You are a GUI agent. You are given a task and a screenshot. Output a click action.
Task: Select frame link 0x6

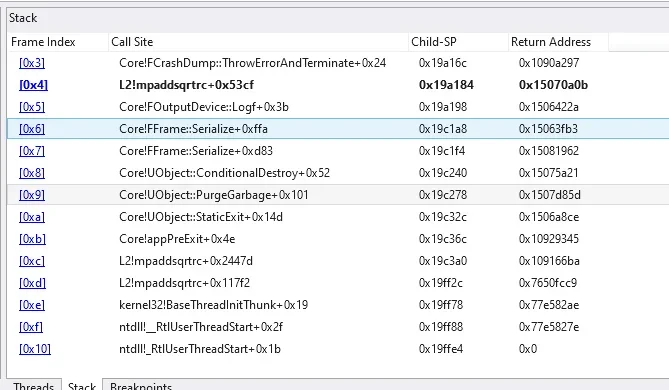[32, 129]
